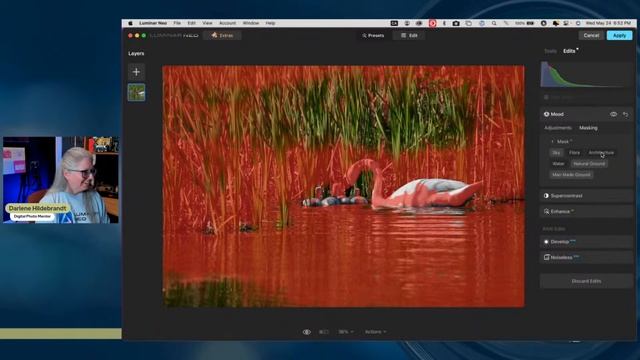
Task: Reset the Mood tool with the undo arrow
Action: tap(626, 114)
